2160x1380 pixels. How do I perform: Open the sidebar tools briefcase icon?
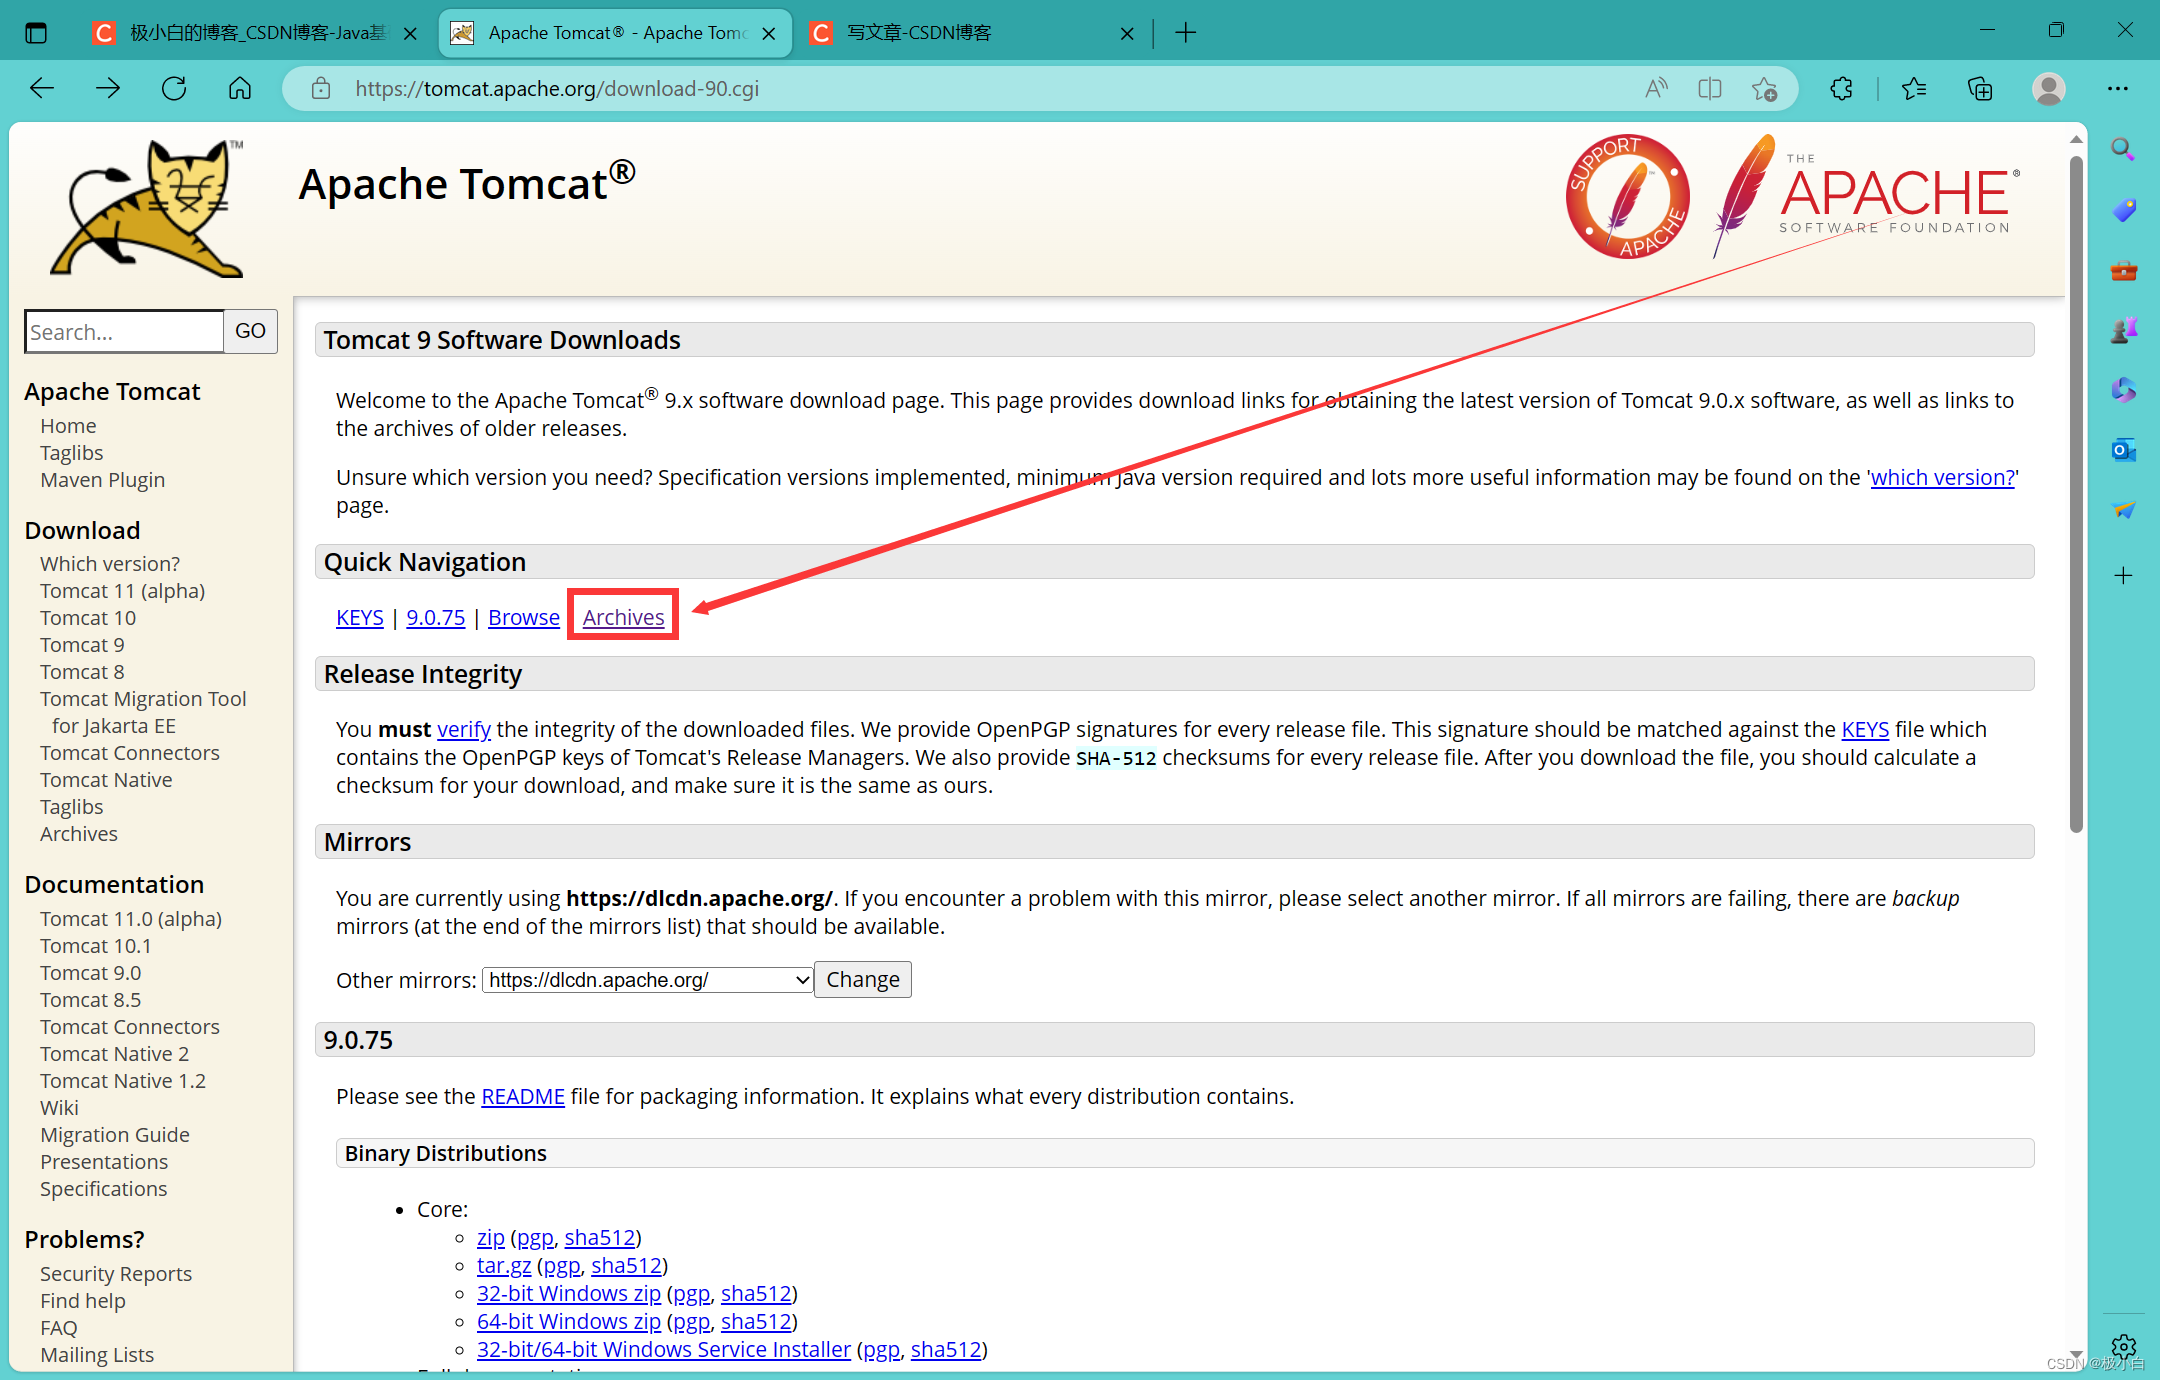point(2123,270)
